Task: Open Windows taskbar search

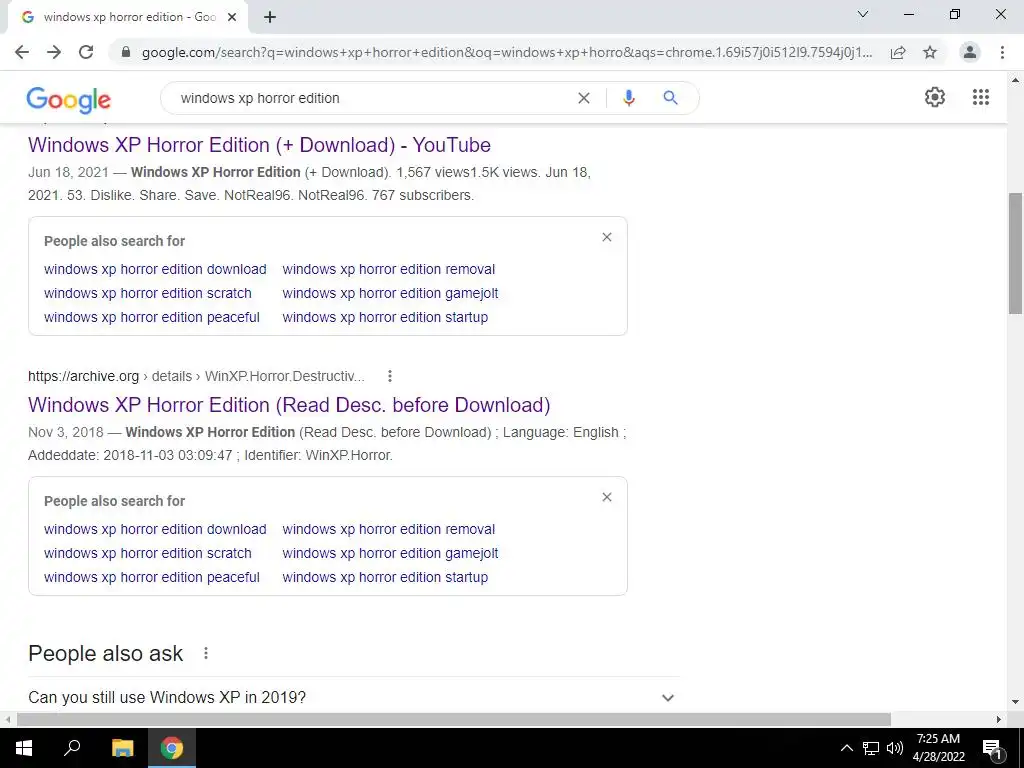Action: (x=72, y=748)
